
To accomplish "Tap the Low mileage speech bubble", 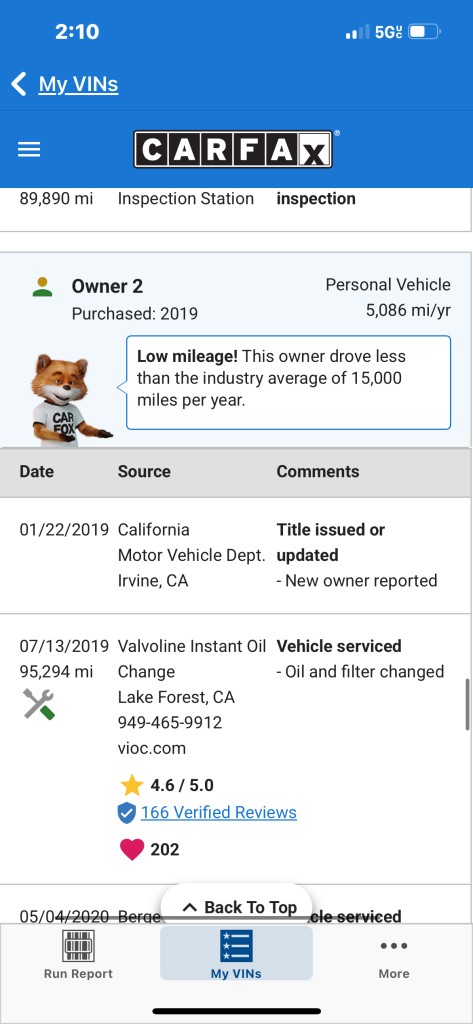I will tap(288, 382).
